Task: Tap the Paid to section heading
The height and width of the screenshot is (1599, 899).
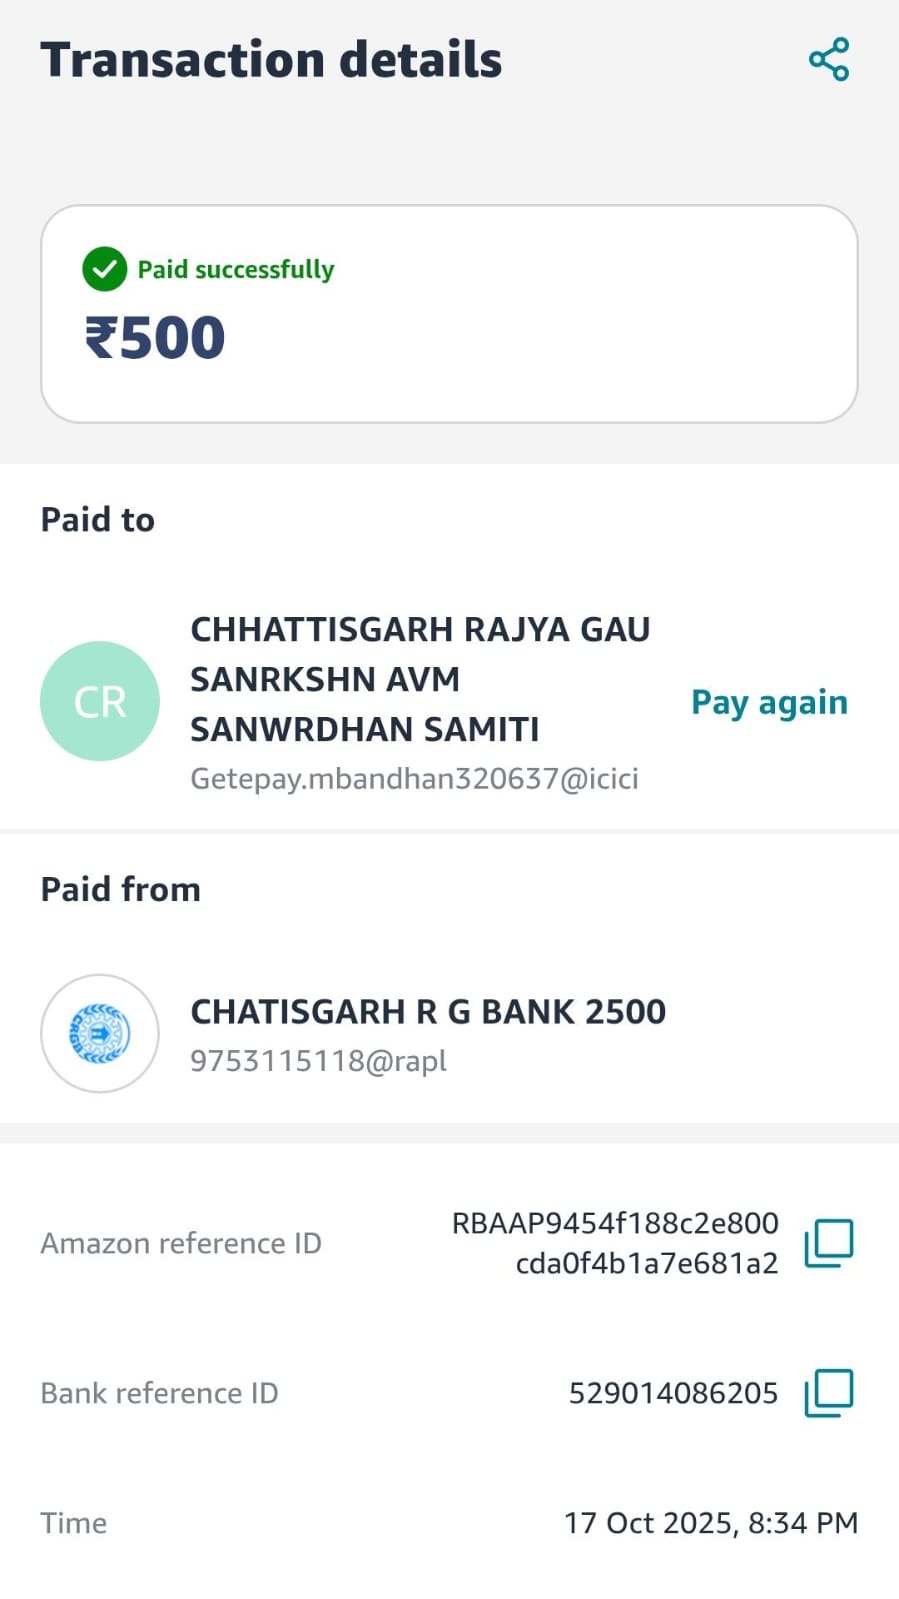Action: tap(98, 520)
